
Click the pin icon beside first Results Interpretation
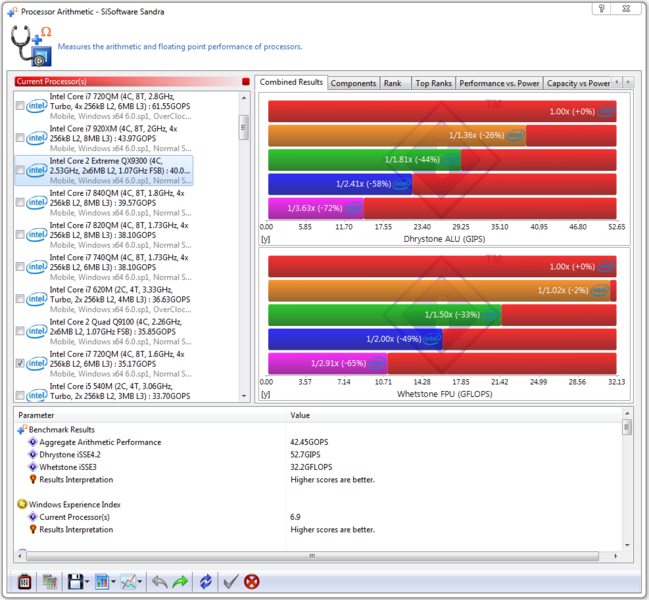(33, 479)
